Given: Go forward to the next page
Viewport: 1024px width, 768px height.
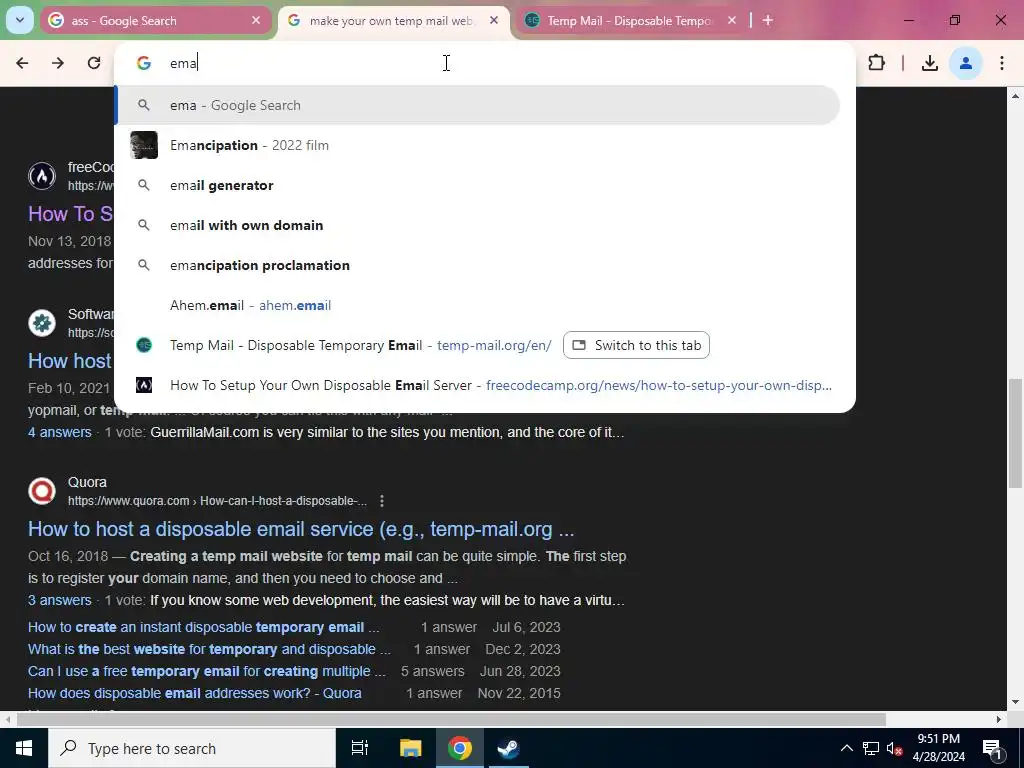Looking at the screenshot, I should pyautogui.click(x=58, y=63).
